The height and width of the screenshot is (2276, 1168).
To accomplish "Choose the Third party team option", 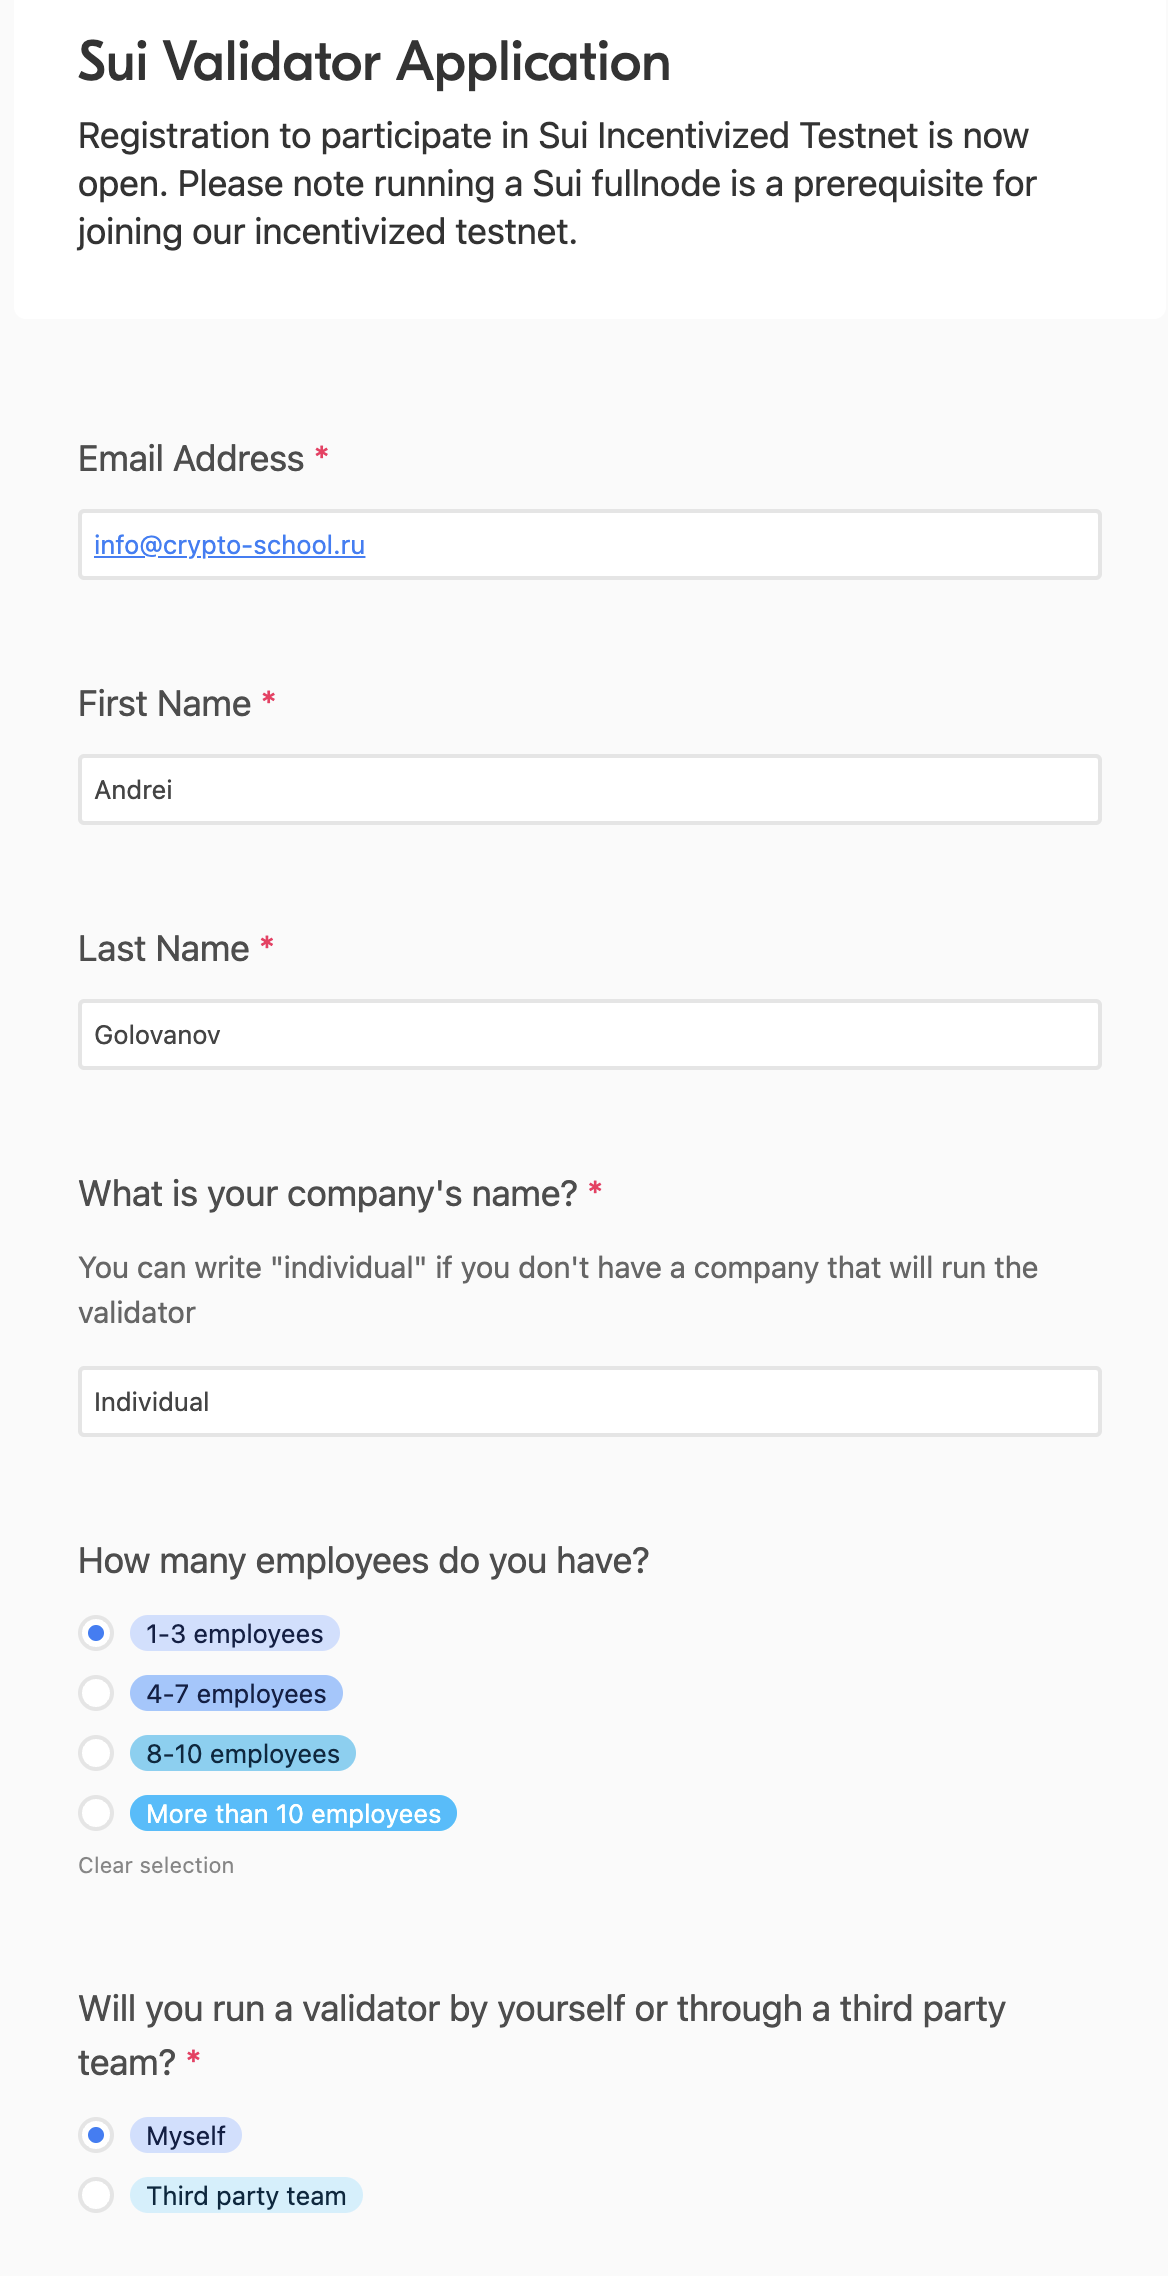I will coord(96,2195).
